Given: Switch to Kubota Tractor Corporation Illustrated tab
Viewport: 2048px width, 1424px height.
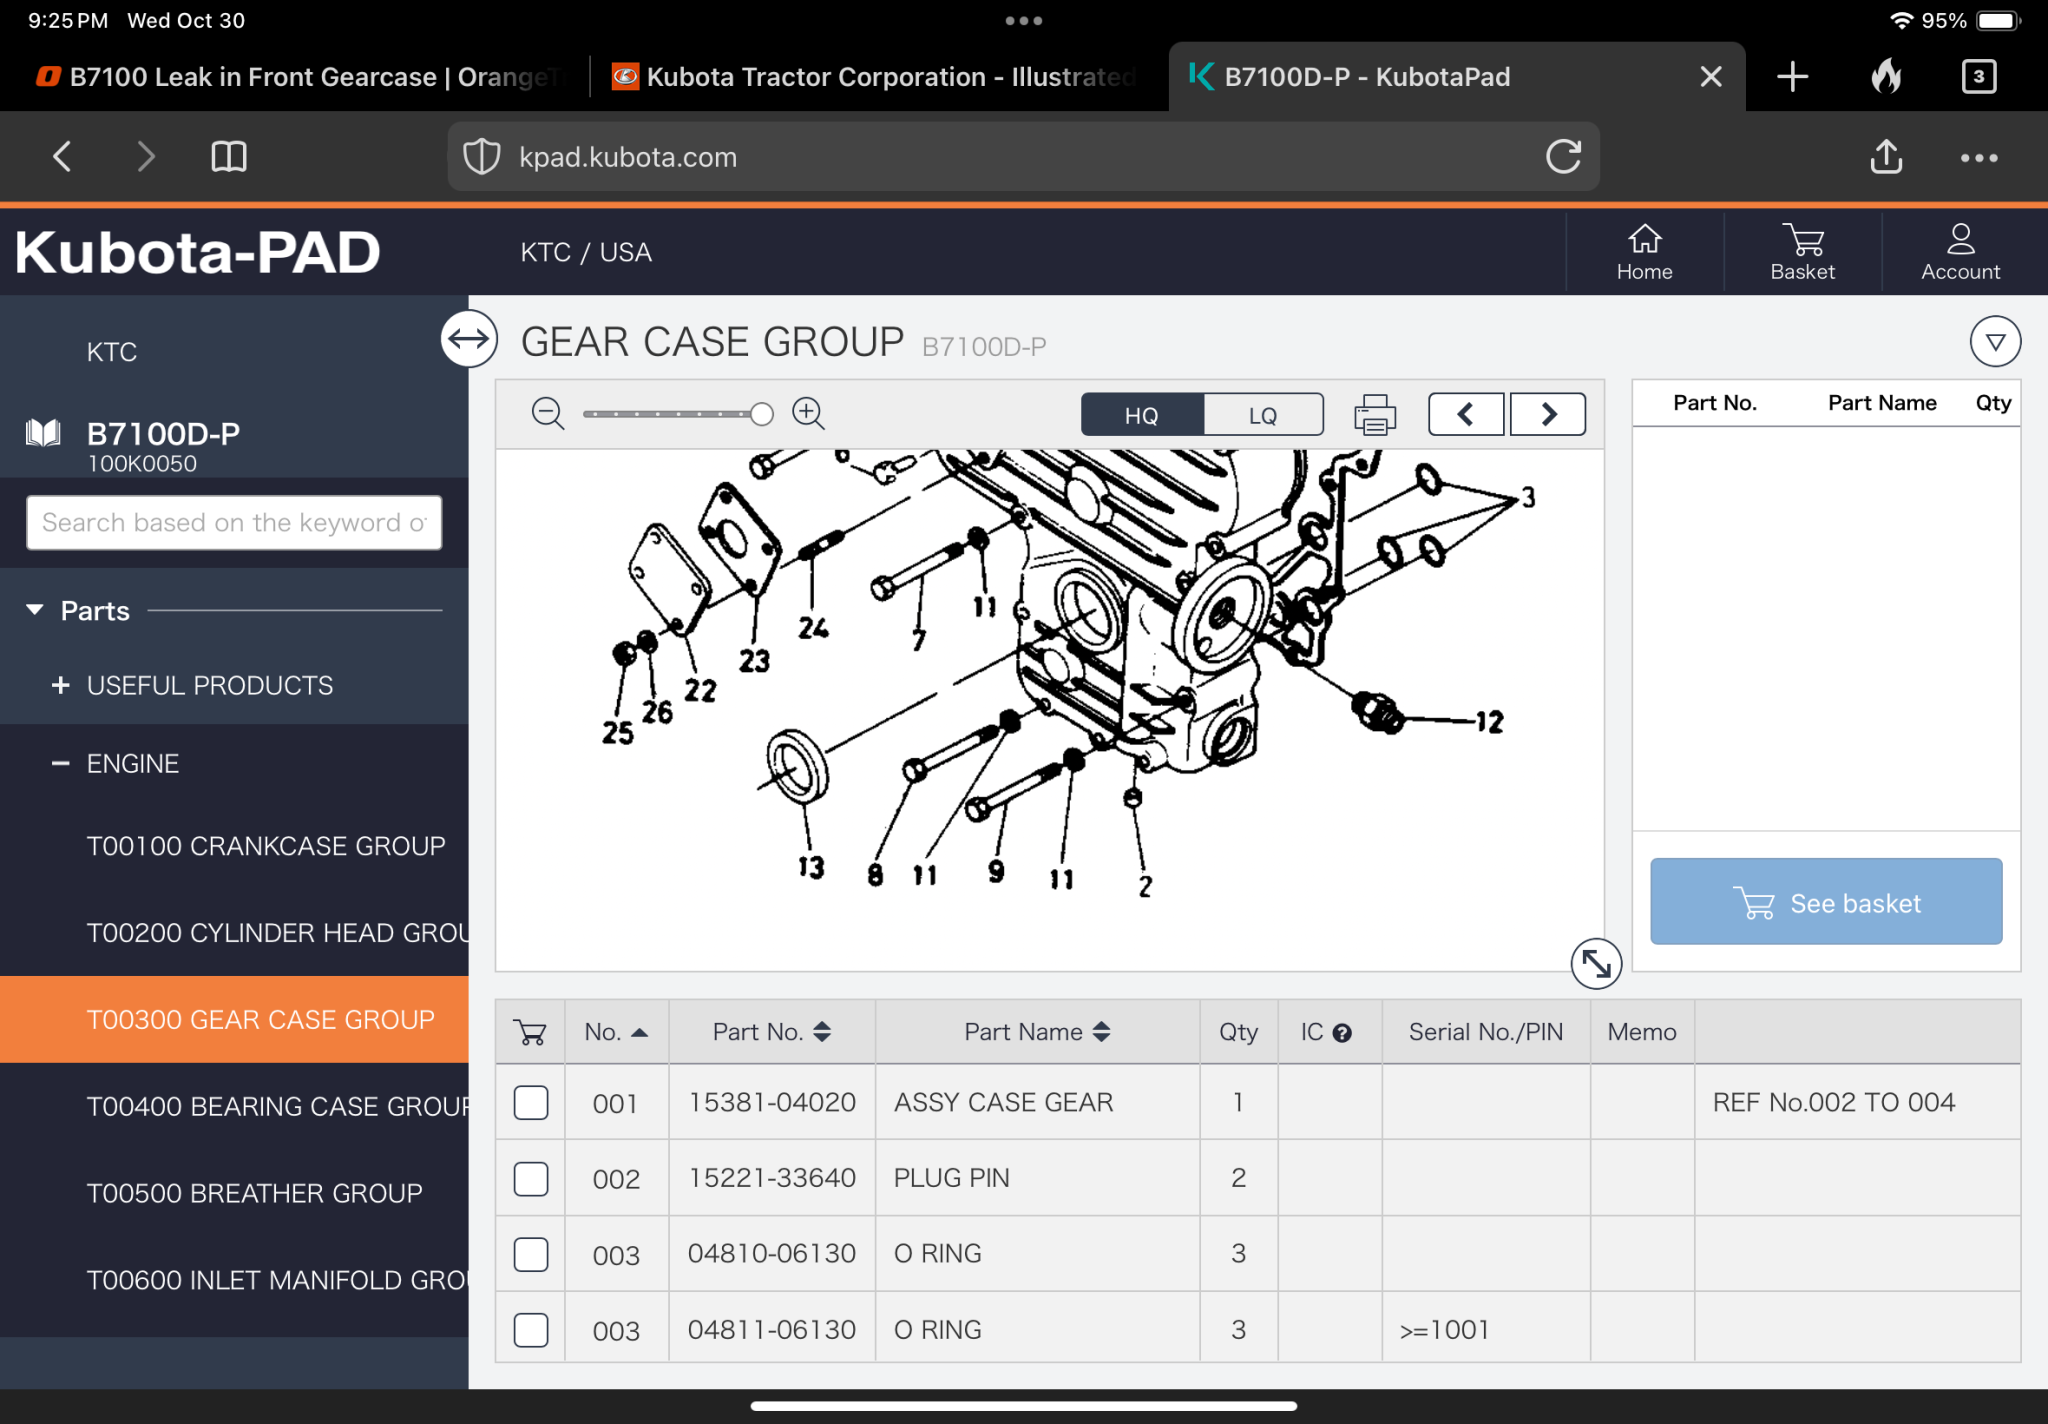Looking at the screenshot, I should click(874, 77).
